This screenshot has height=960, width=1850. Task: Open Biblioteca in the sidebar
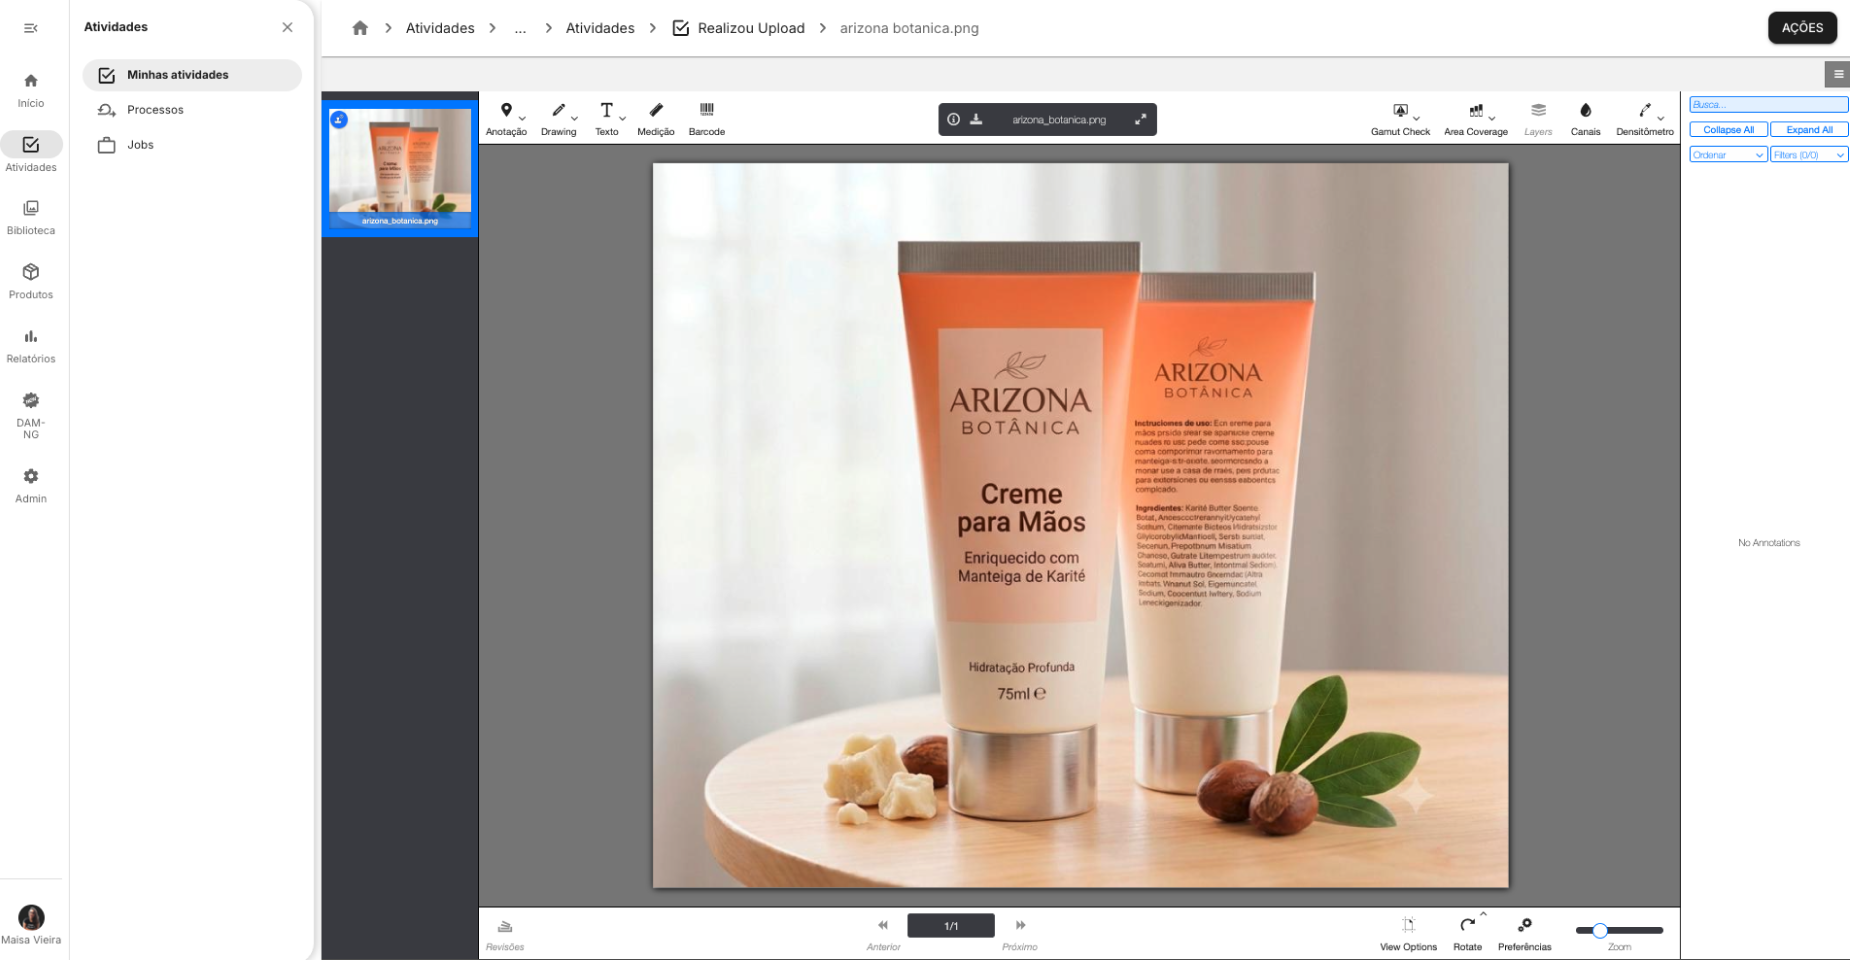coord(31,217)
